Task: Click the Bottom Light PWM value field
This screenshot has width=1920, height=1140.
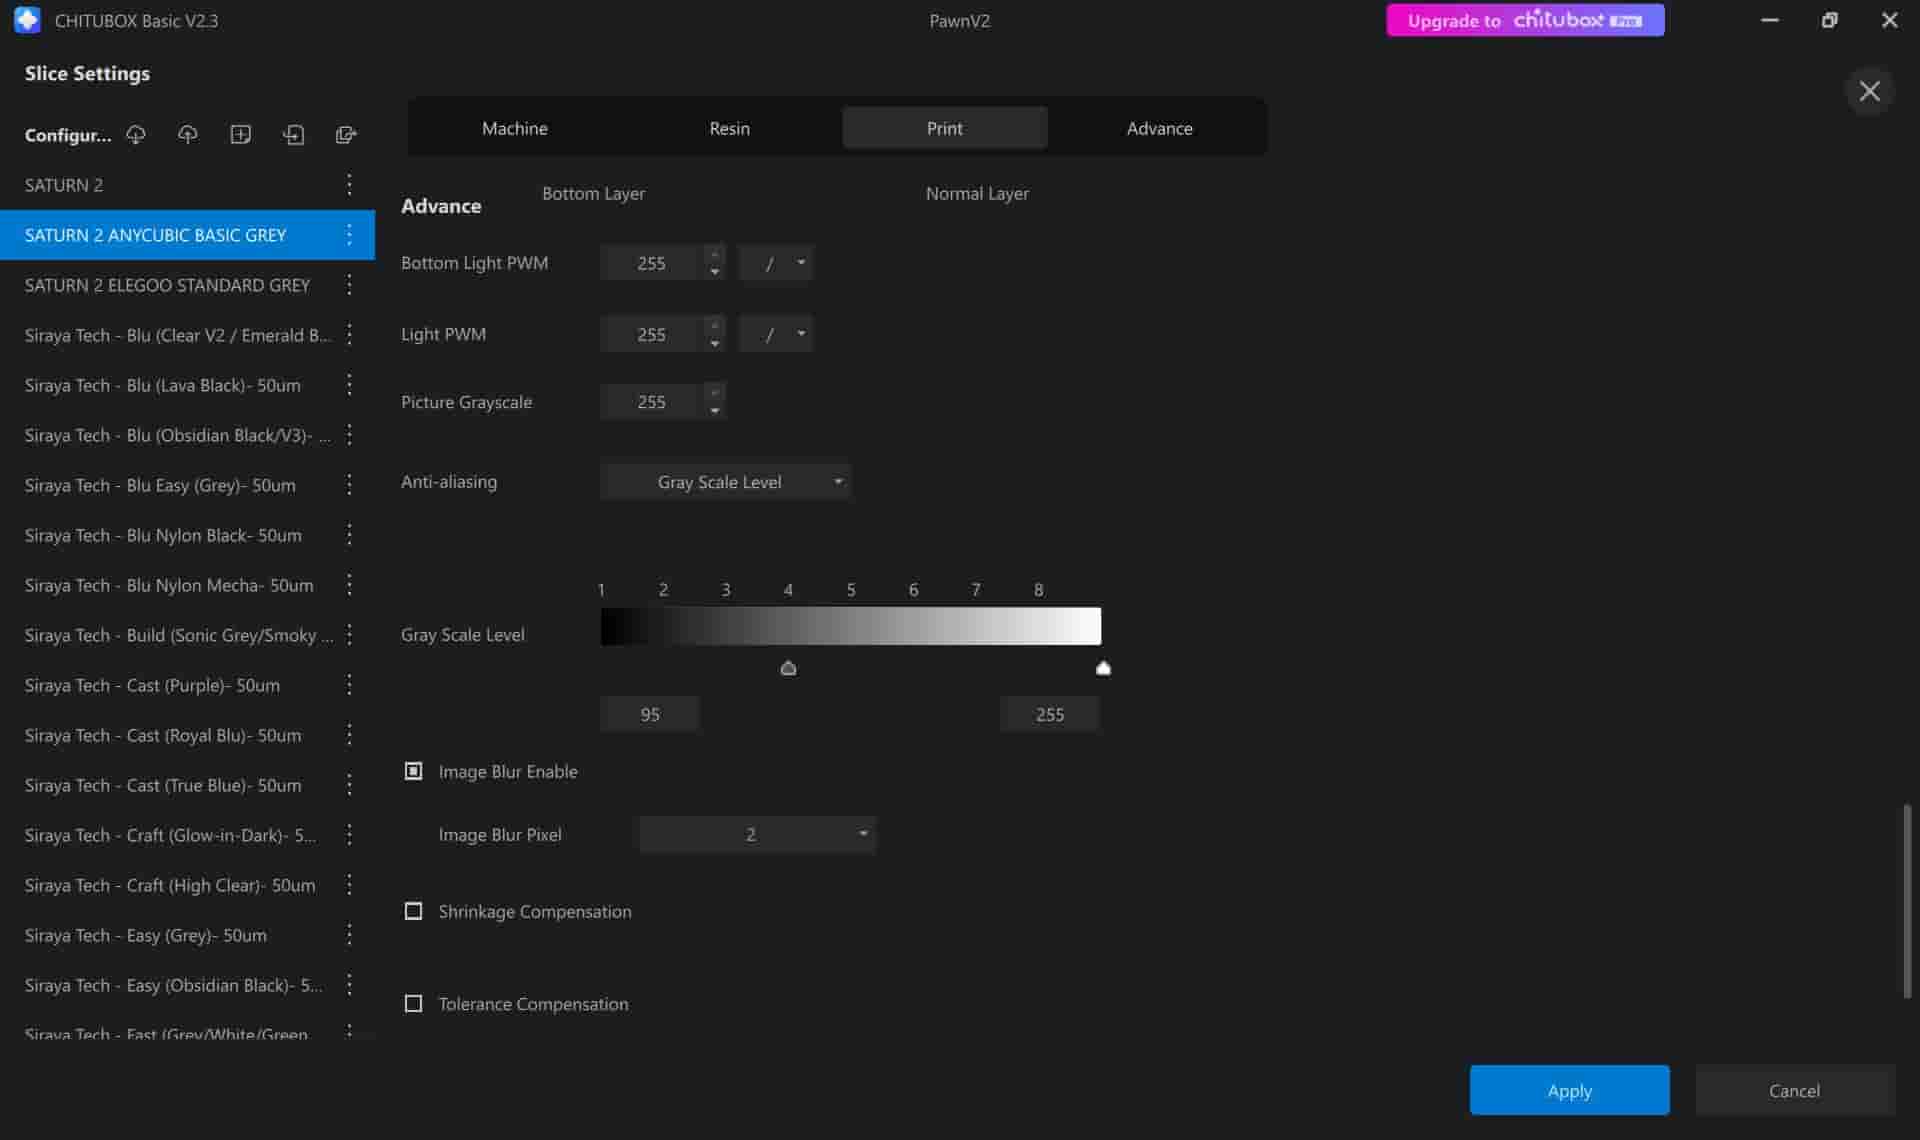Action: click(x=652, y=263)
